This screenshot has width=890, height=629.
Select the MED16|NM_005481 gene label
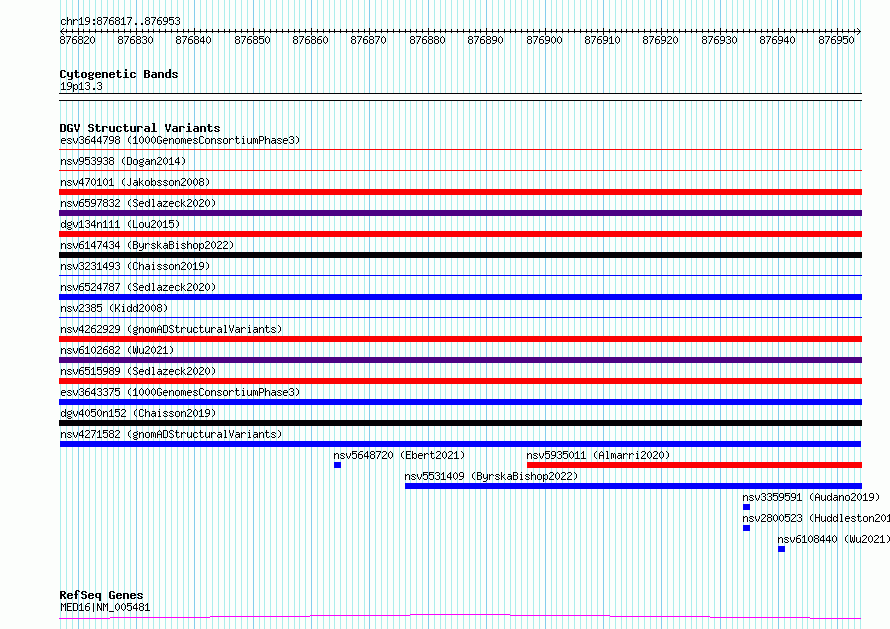[105, 607]
